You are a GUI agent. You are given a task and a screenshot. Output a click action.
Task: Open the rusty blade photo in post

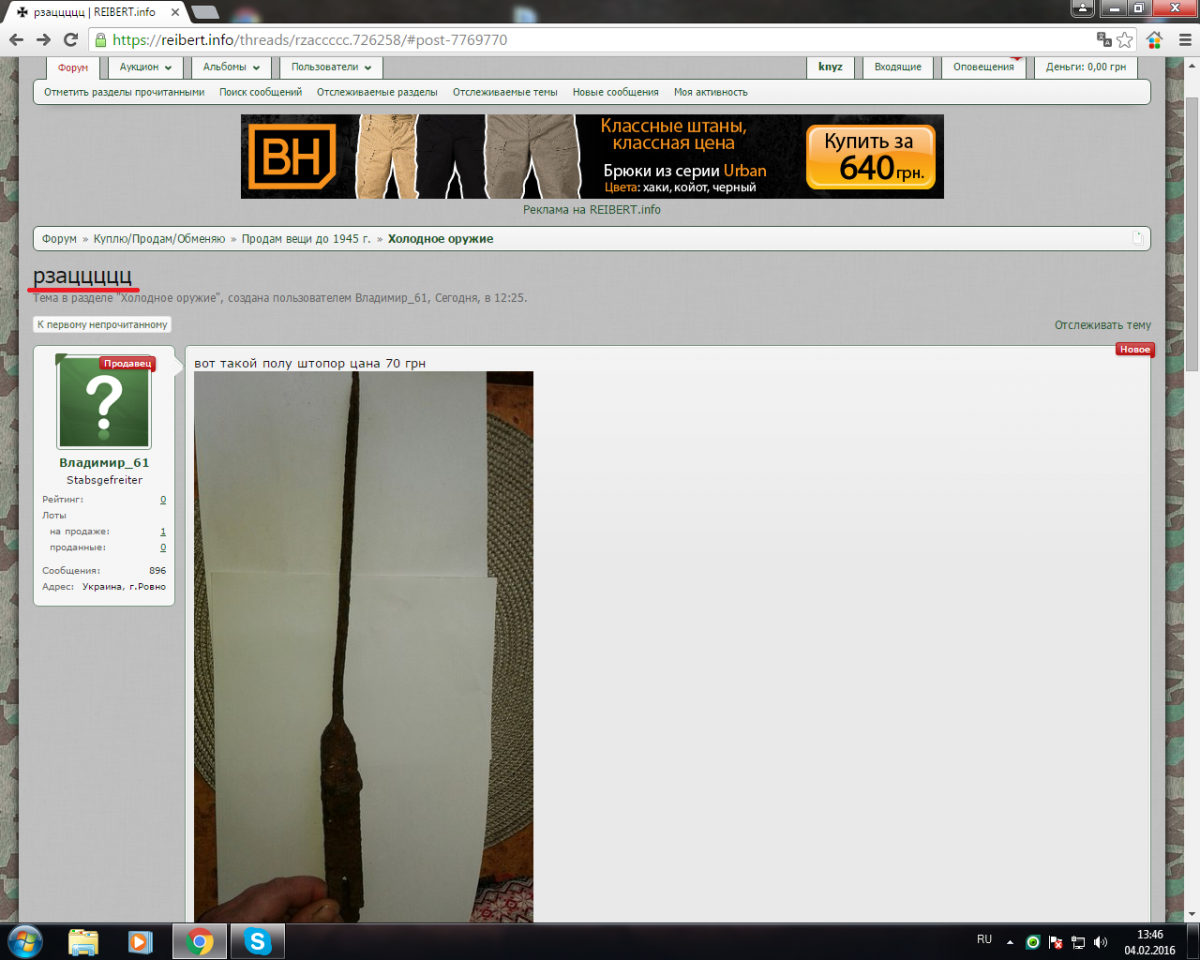364,646
